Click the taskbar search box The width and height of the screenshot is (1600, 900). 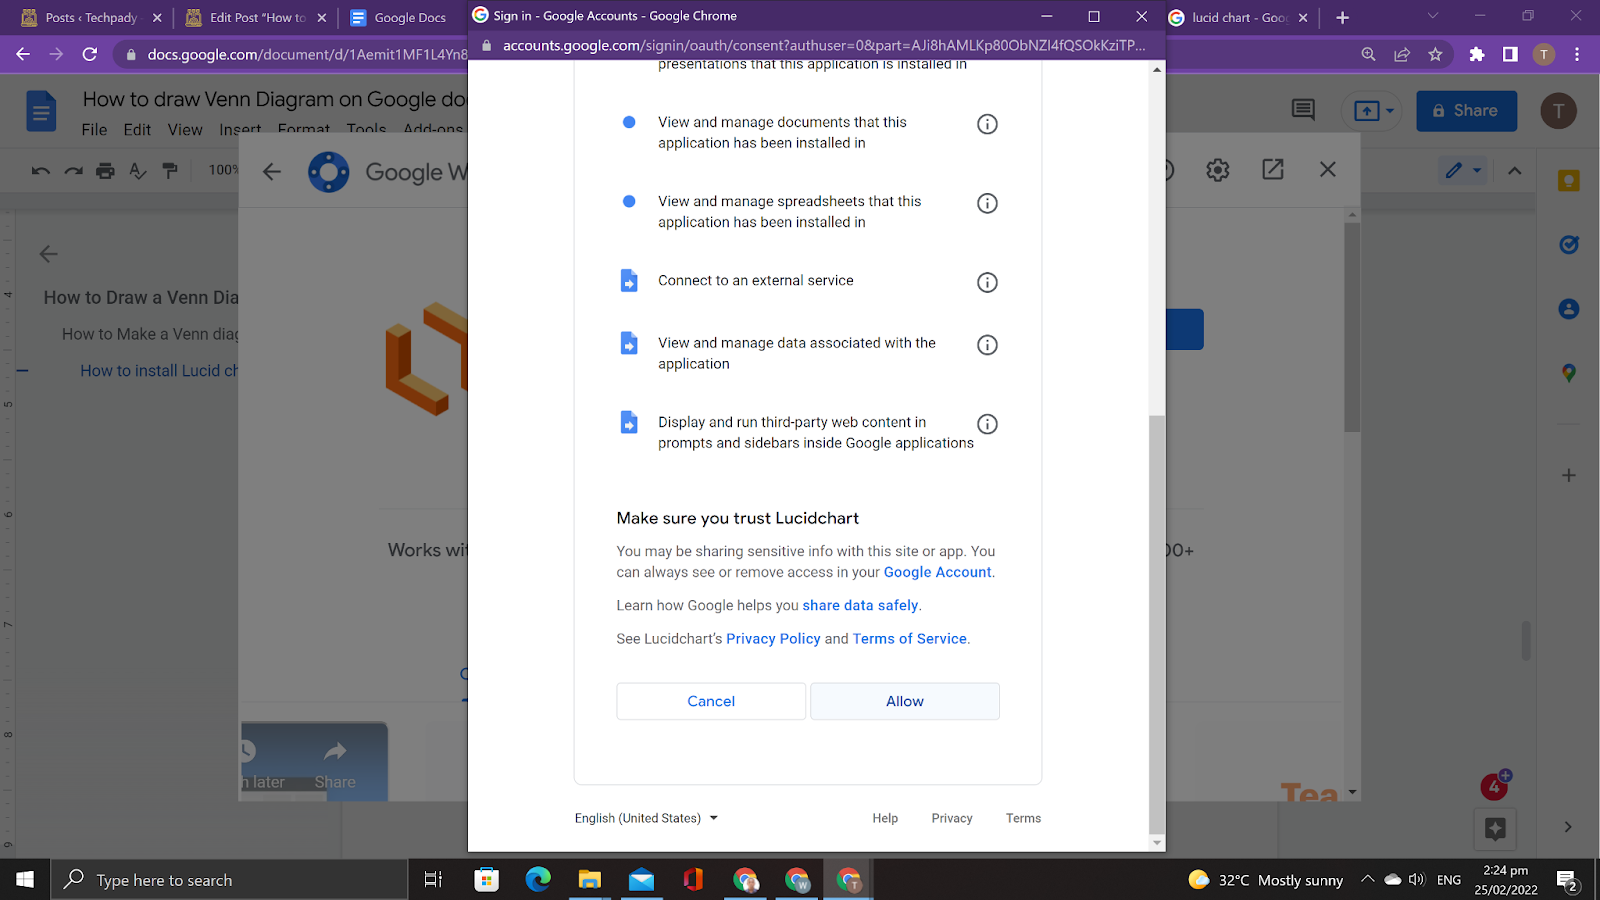tap(230, 880)
